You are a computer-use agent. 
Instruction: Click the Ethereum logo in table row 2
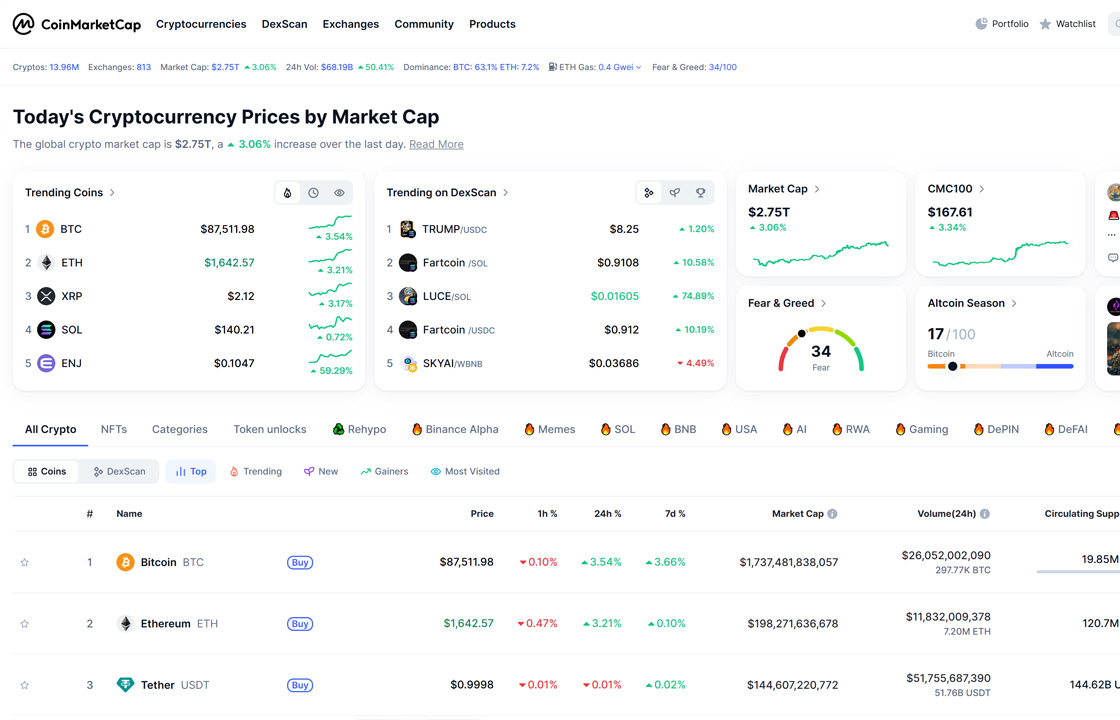pyautogui.click(x=125, y=624)
